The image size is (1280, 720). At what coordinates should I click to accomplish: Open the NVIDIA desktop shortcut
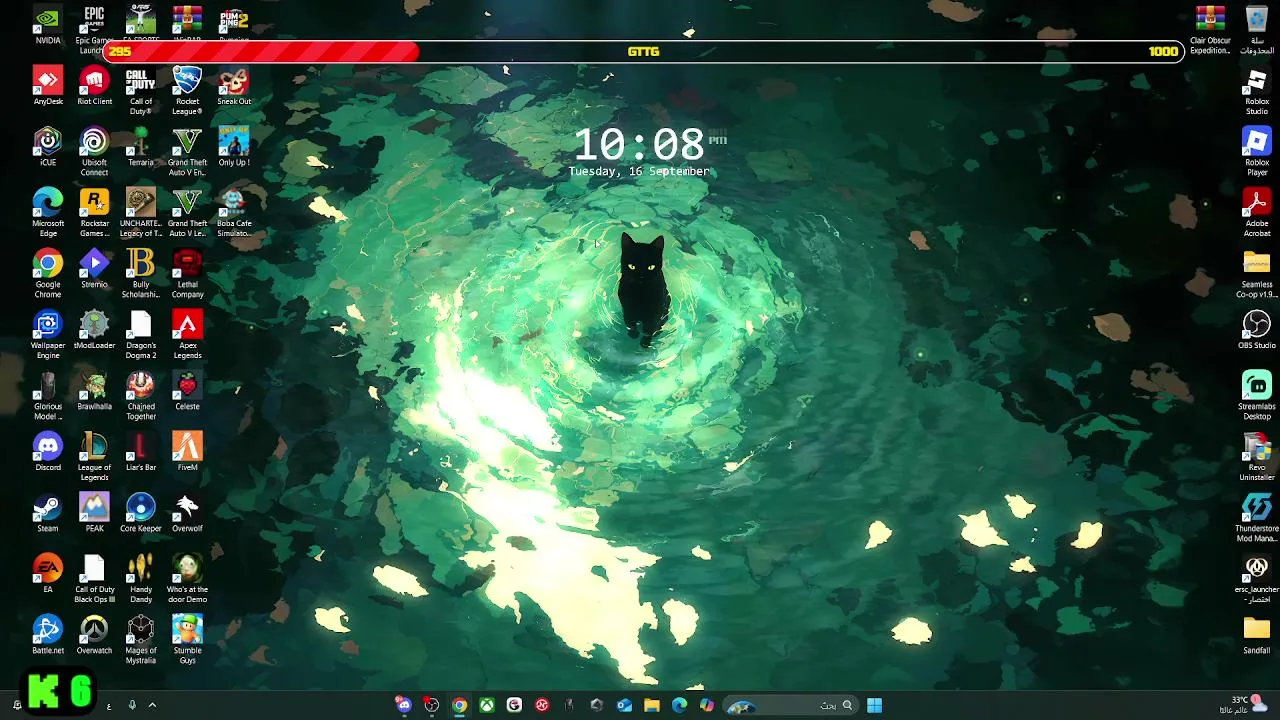[47, 25]
